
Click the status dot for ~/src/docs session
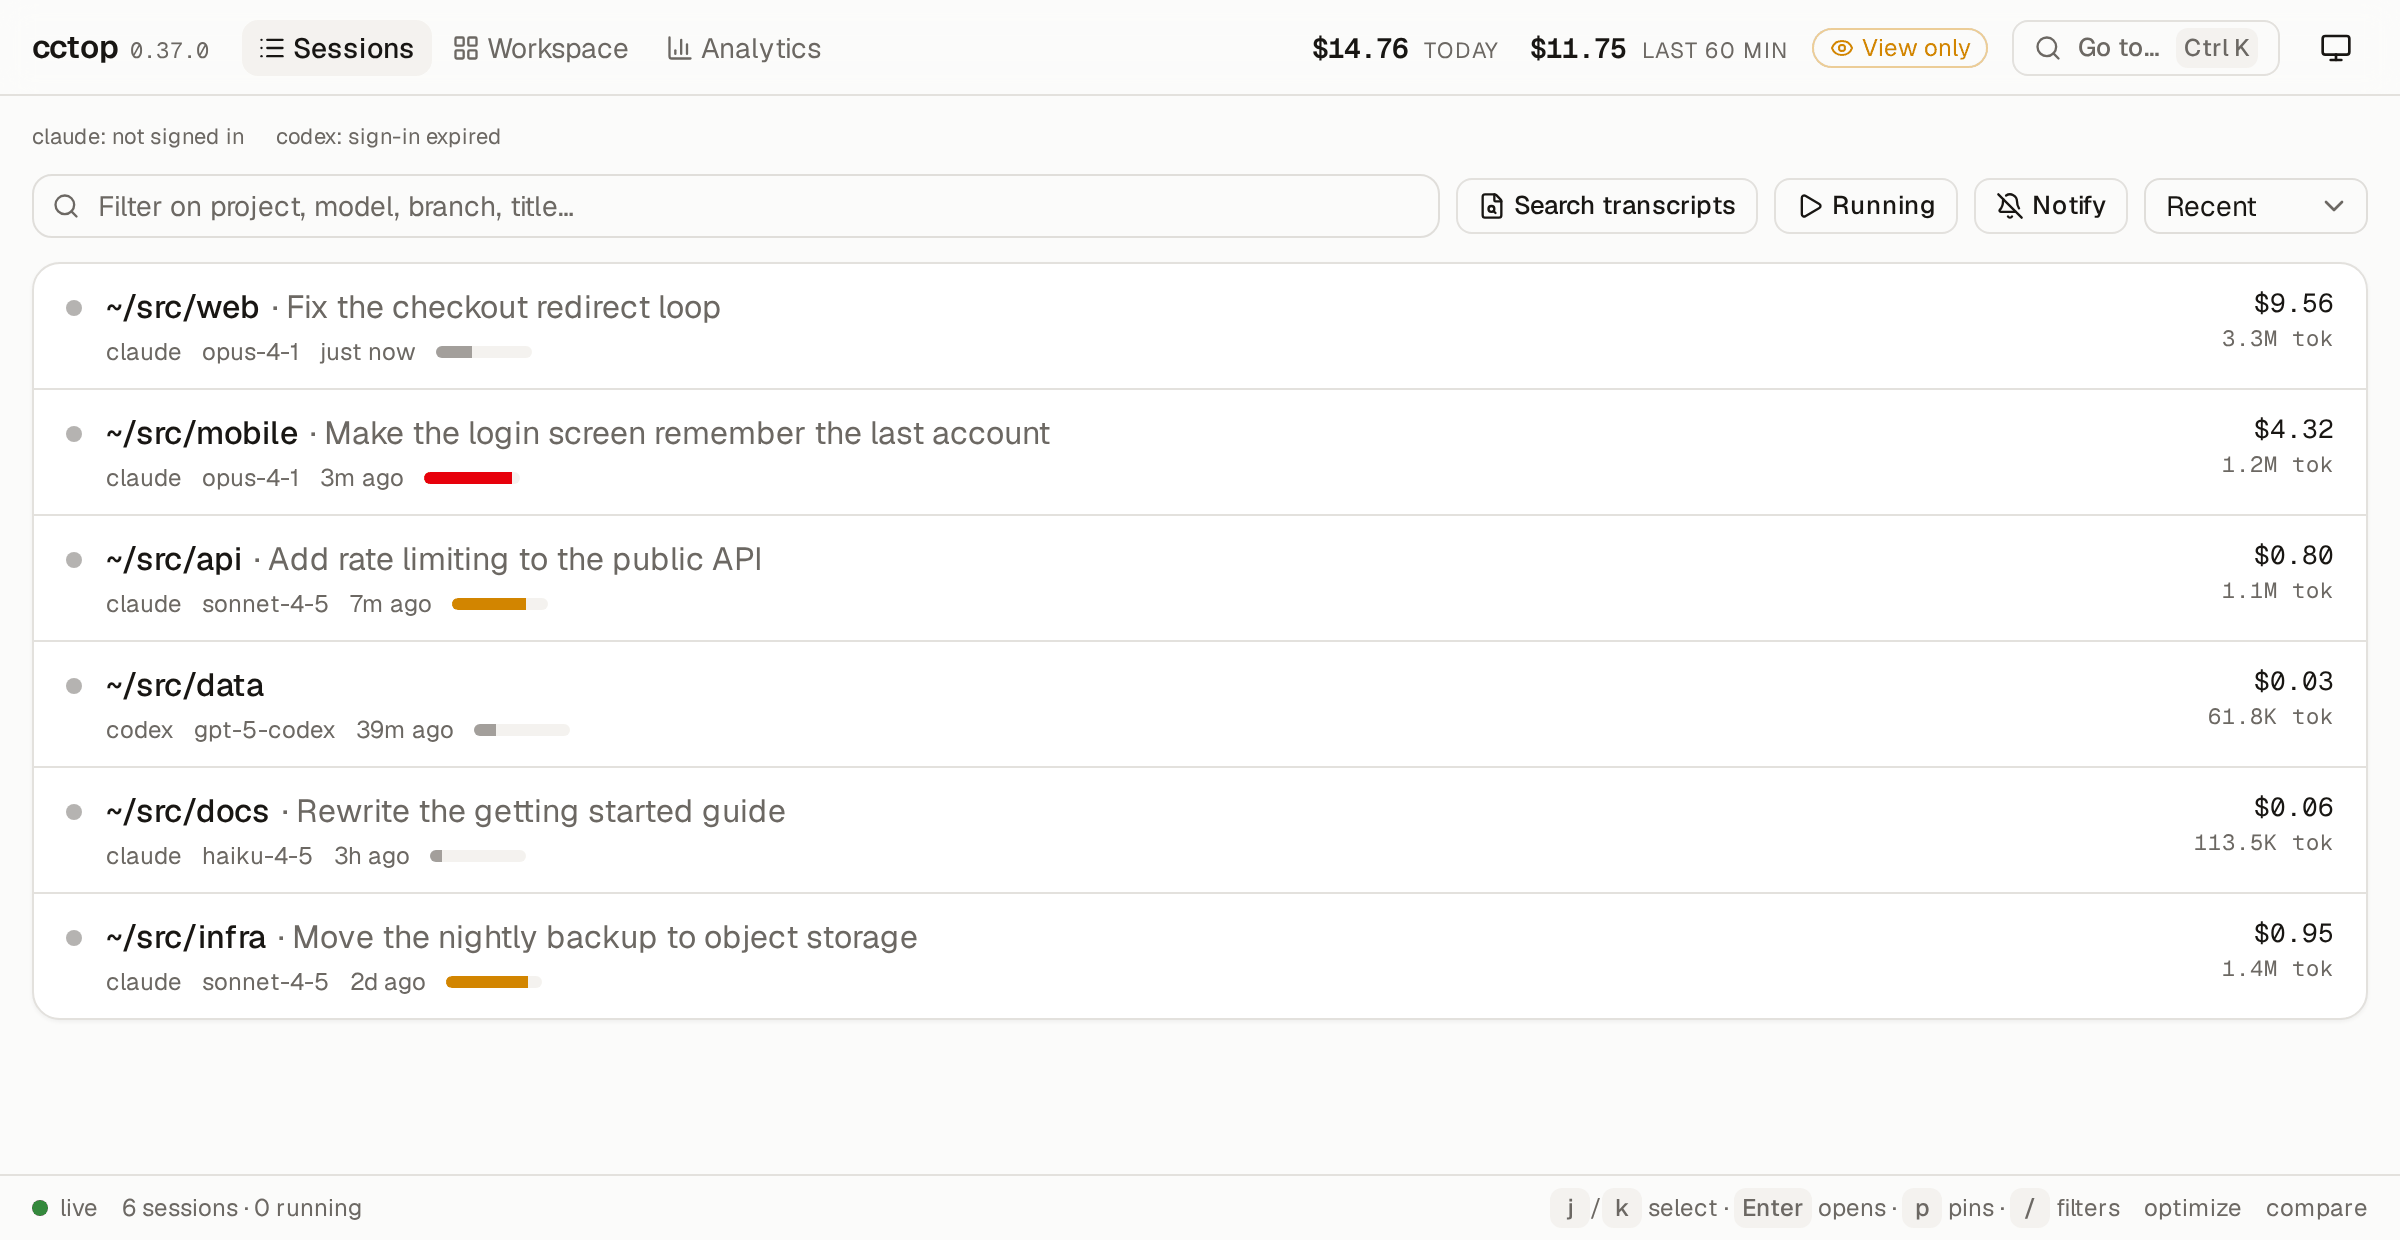coord(74,812)
